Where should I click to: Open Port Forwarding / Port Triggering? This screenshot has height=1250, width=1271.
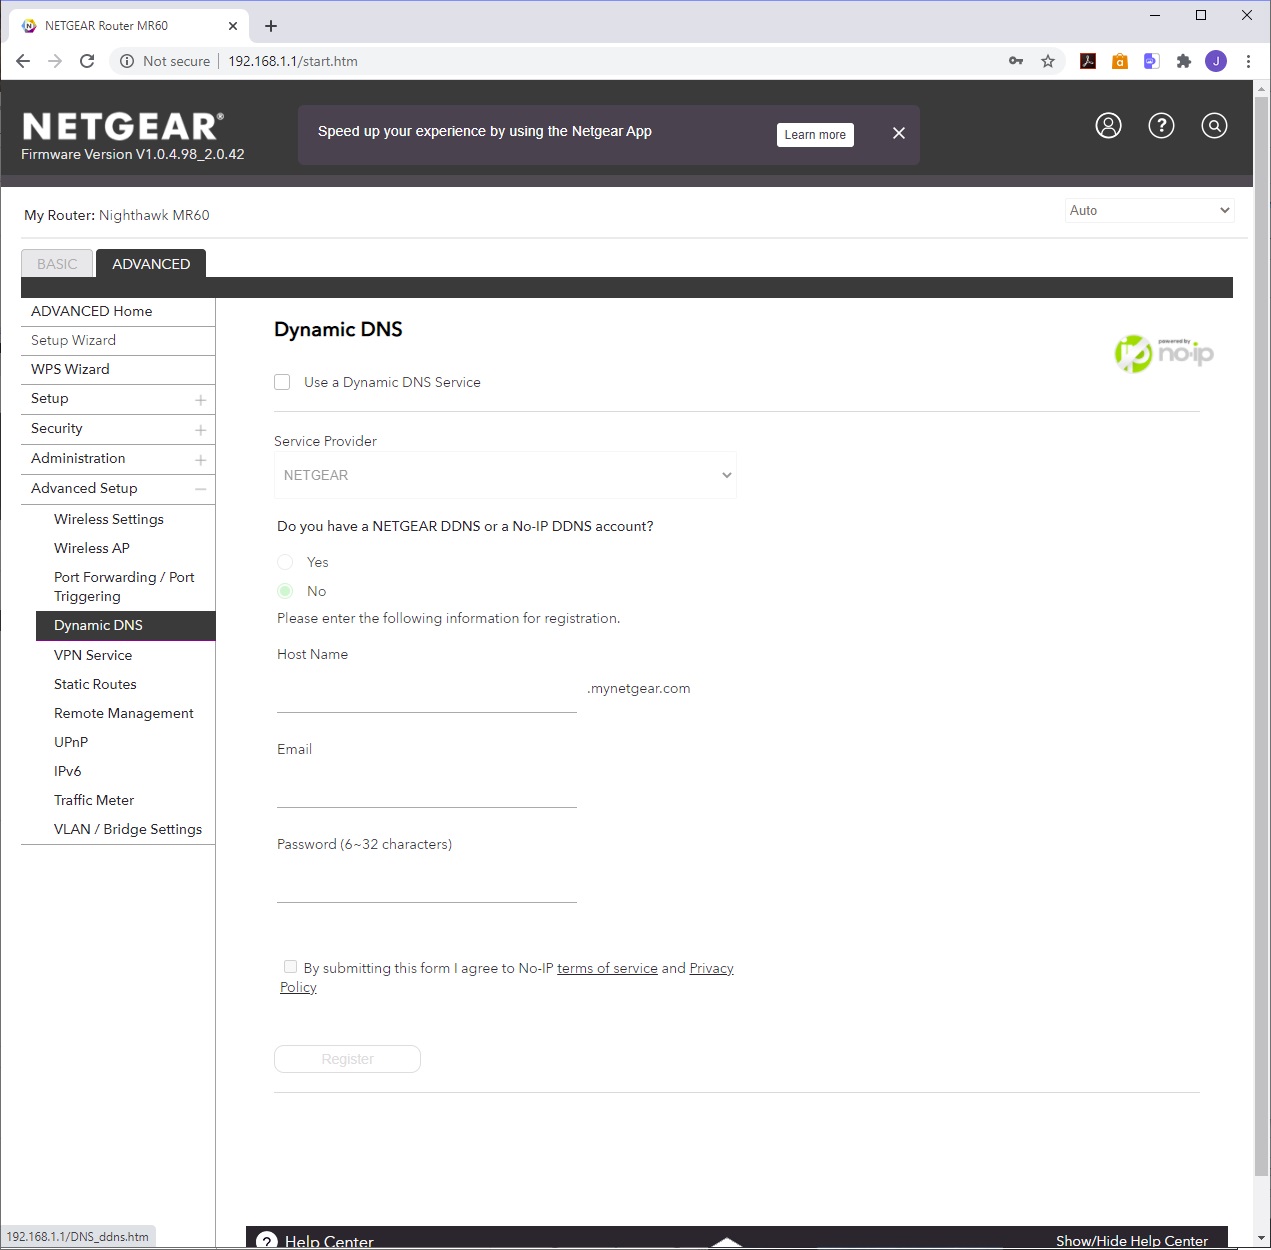124,587
